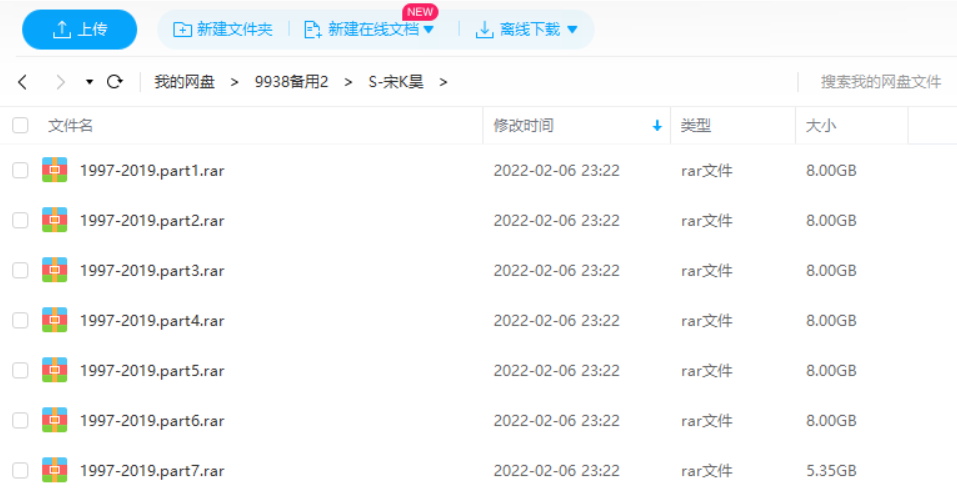Go to 我的网盘 in breadcrumb
957x502 pixels.
tap(184, 82)
